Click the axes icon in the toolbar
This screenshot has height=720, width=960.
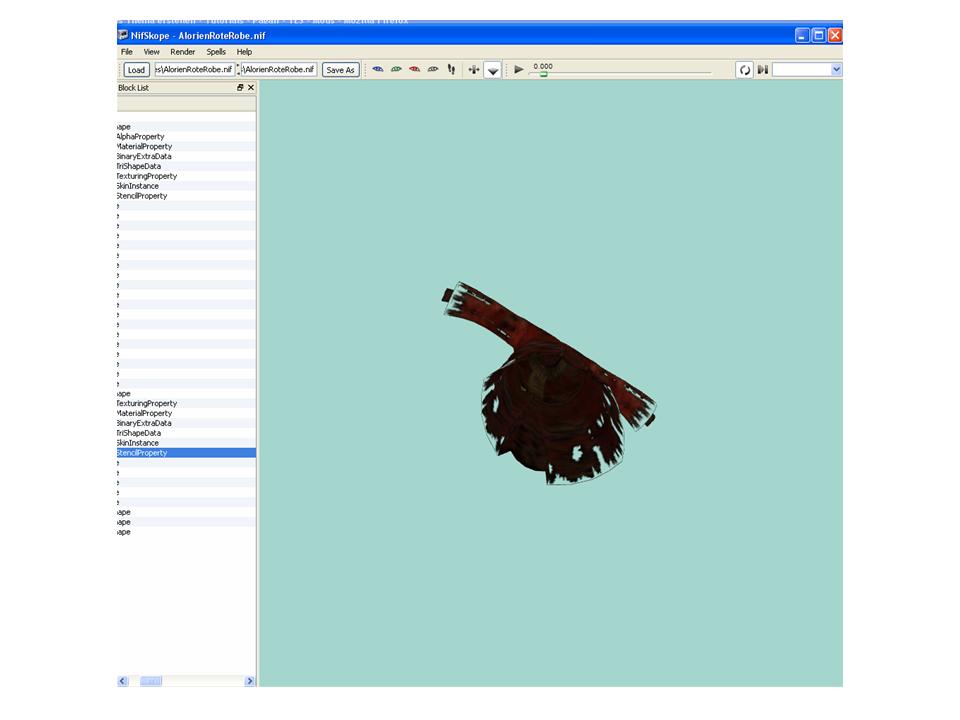[x=473, y=70]
